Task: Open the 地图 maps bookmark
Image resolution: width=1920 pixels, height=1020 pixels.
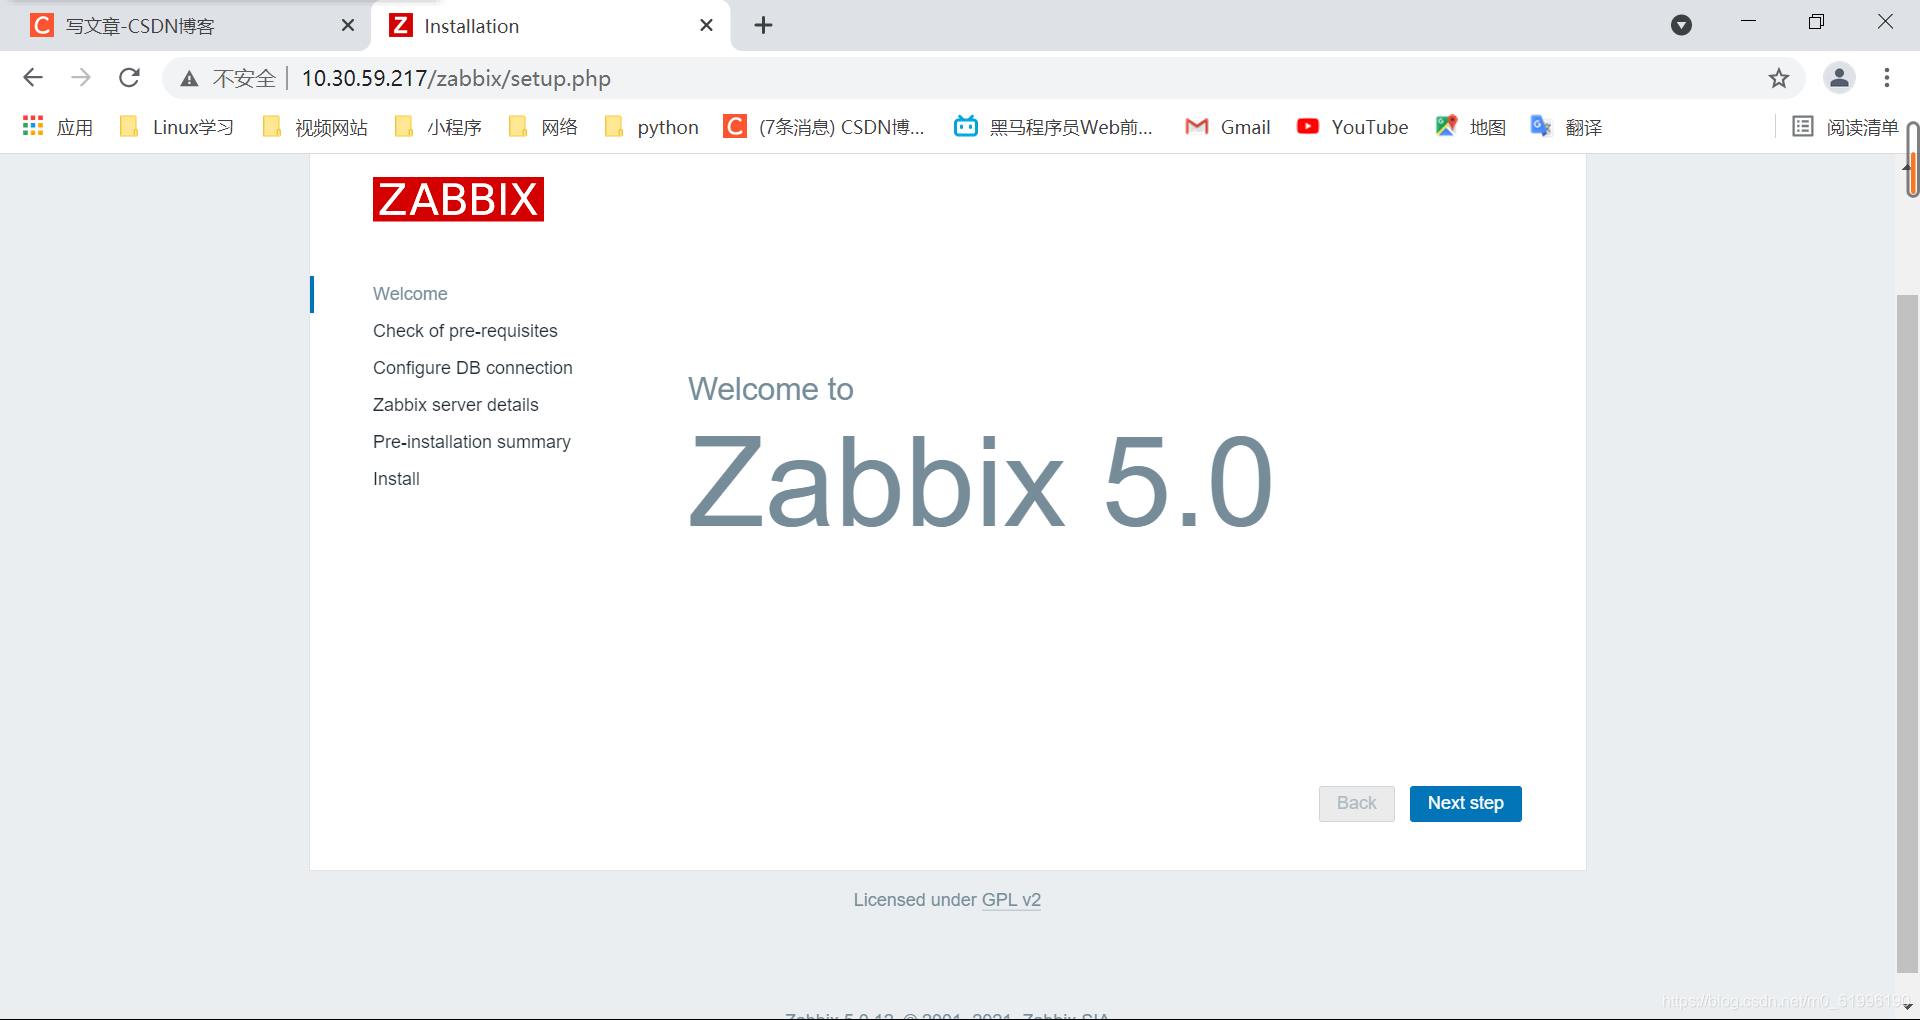Action: [1470, 127]
